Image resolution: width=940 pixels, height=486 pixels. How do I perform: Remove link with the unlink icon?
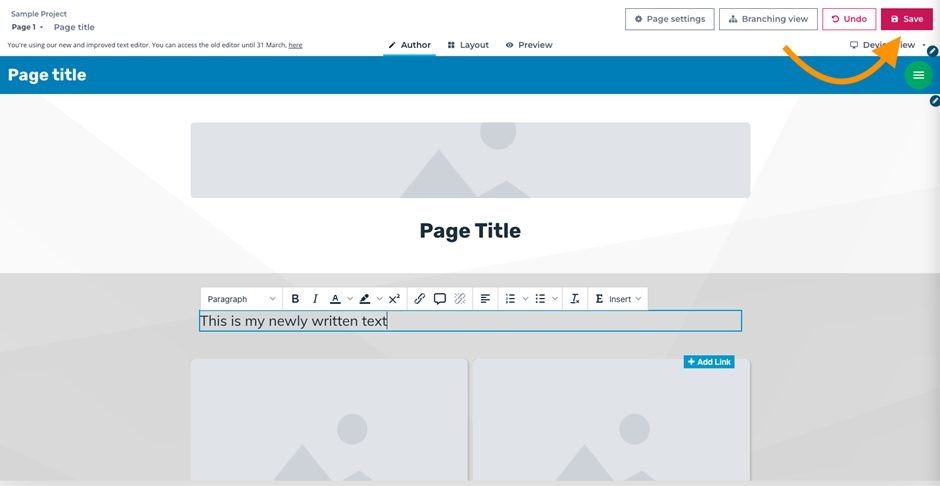pyautogui.click(x=460, y=299)
